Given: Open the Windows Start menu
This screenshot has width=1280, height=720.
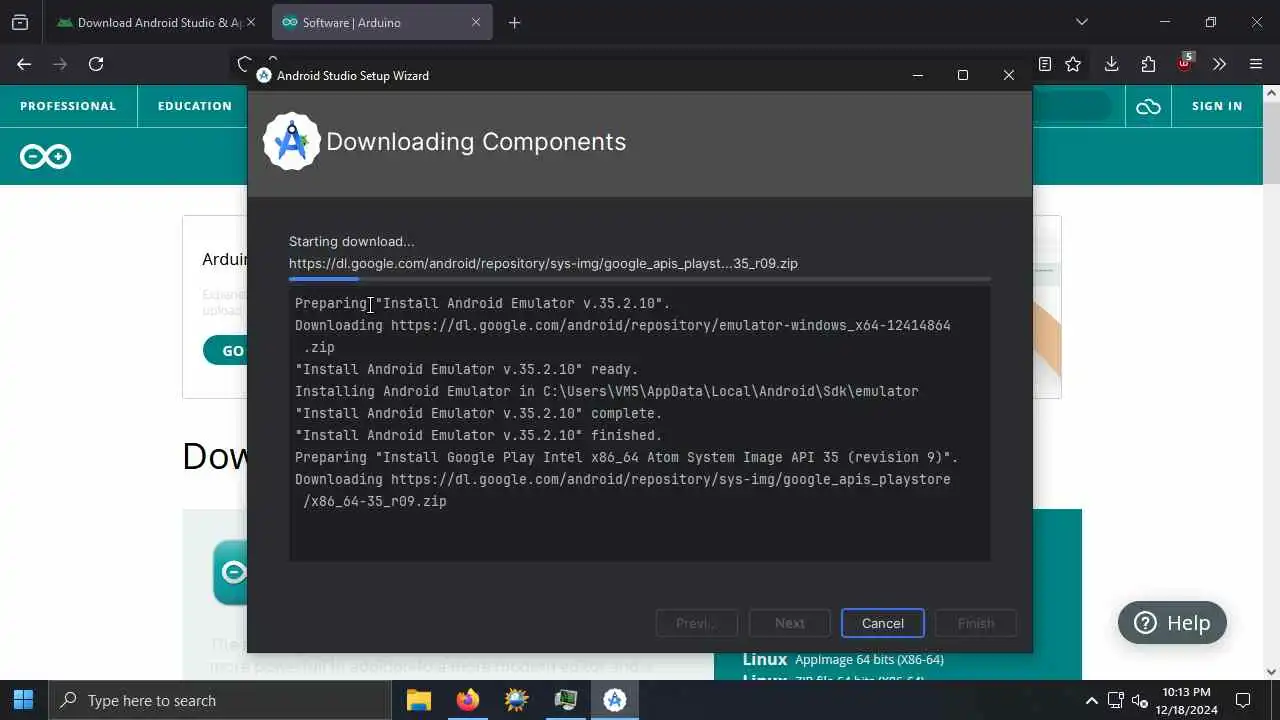Looking at the screenshot, I should point(24,700).
